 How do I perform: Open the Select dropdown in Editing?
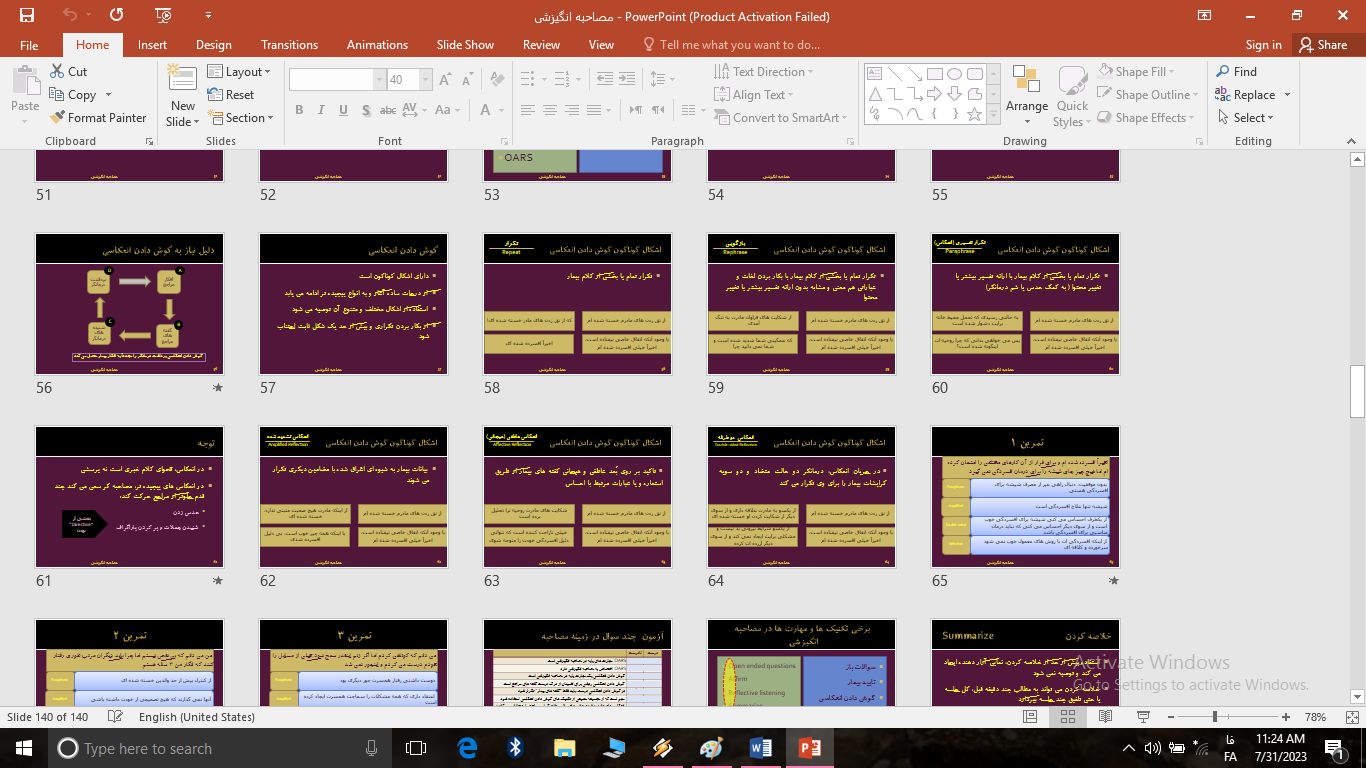[x=1252, y=118]
